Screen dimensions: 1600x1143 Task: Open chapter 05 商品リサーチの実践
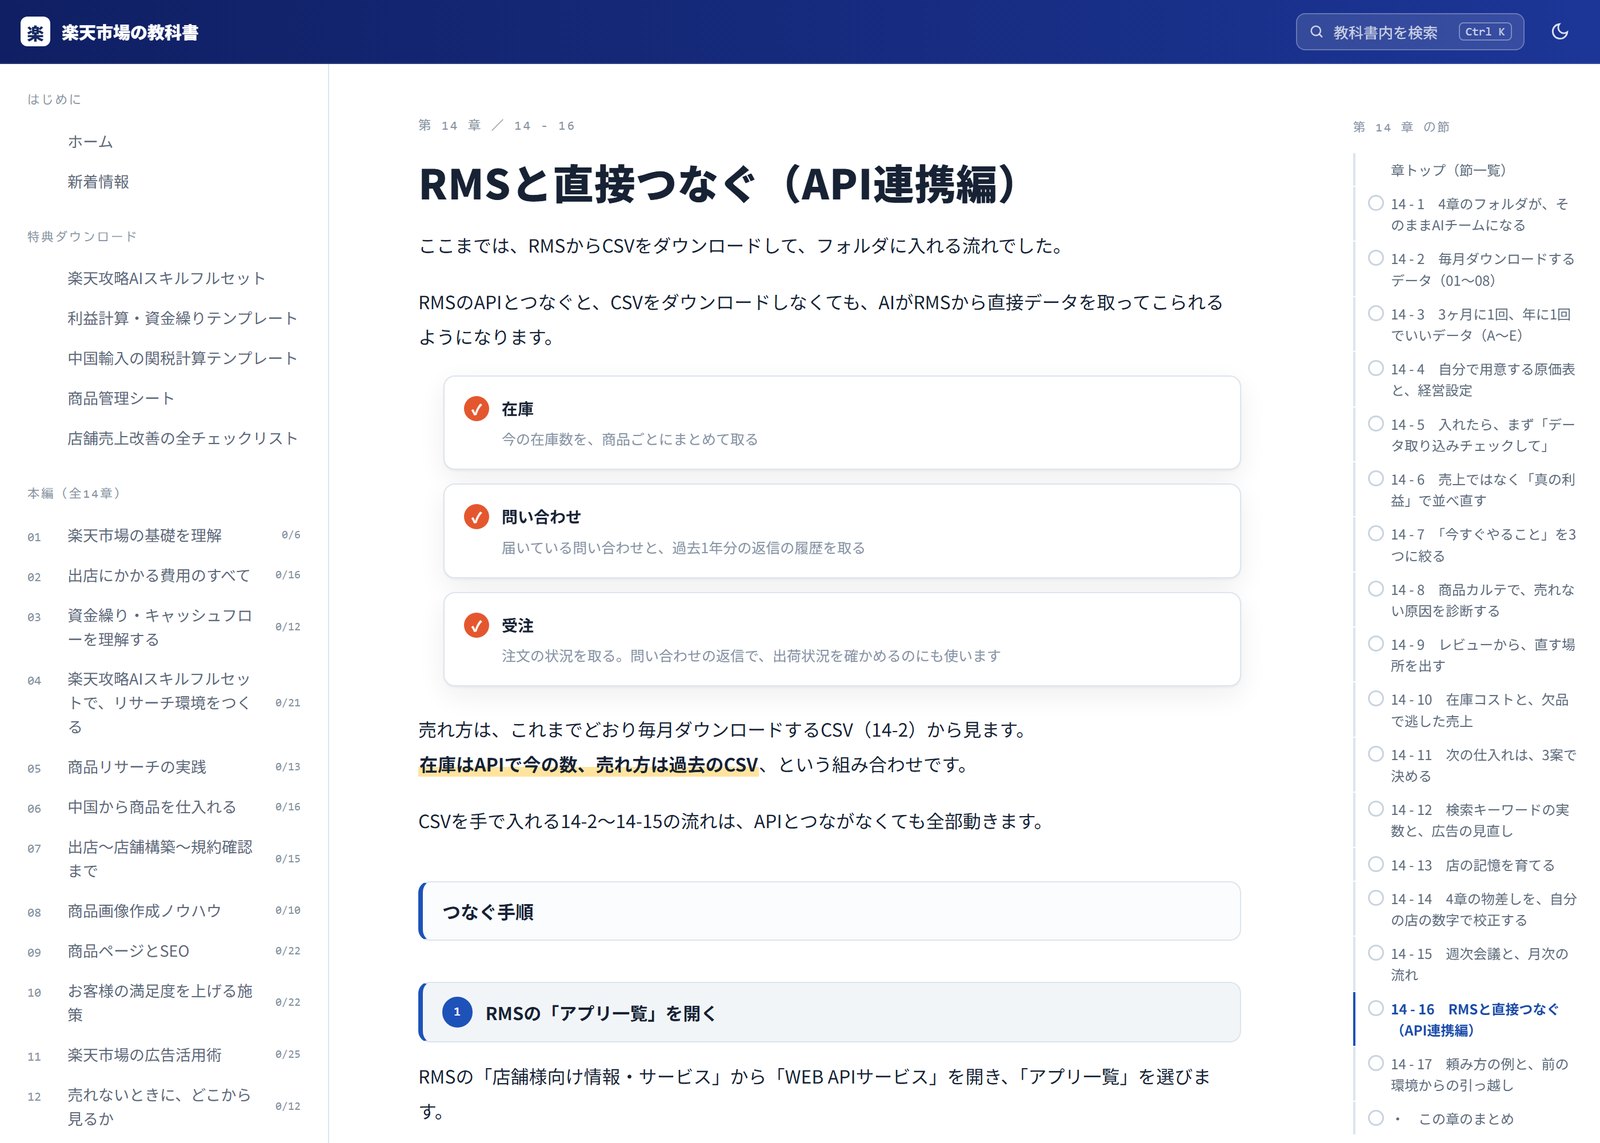136,767
